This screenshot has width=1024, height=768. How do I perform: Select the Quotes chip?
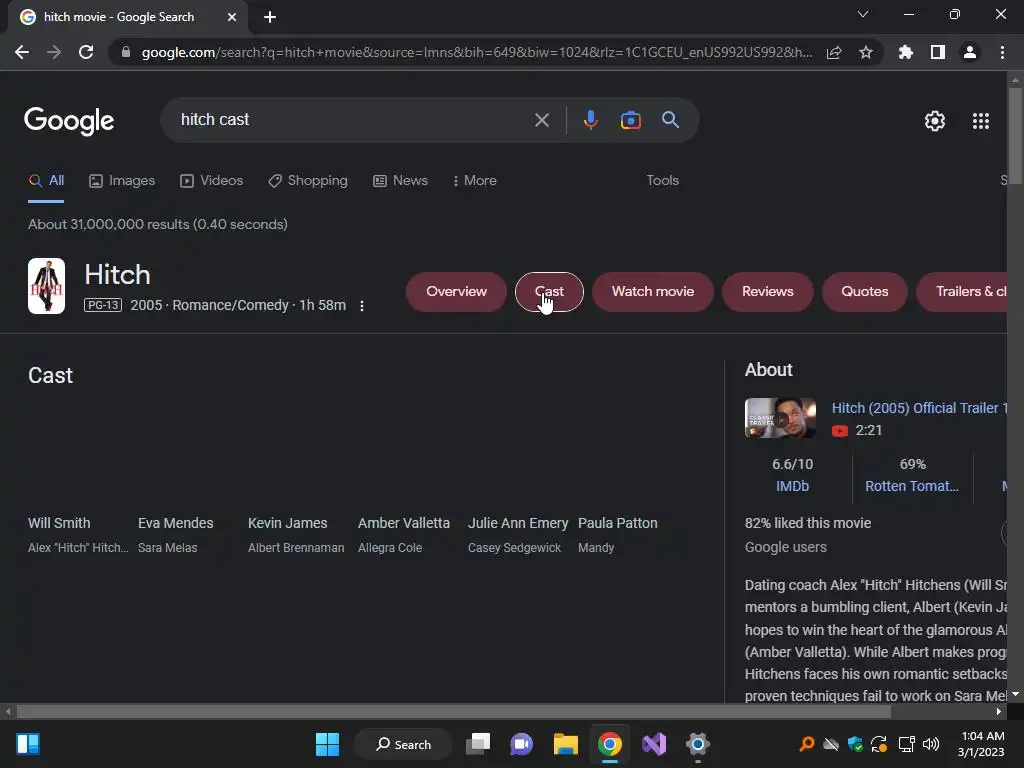[864, 292]
